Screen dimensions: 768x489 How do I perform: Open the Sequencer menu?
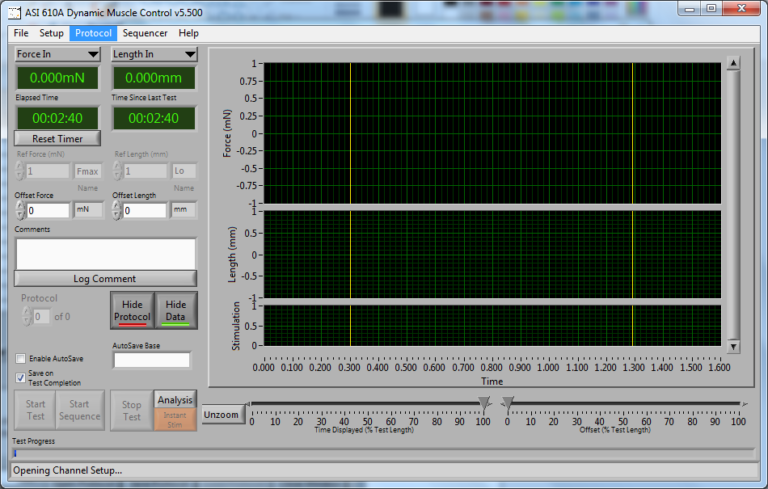pyautogui.click(x=145, y=33)
